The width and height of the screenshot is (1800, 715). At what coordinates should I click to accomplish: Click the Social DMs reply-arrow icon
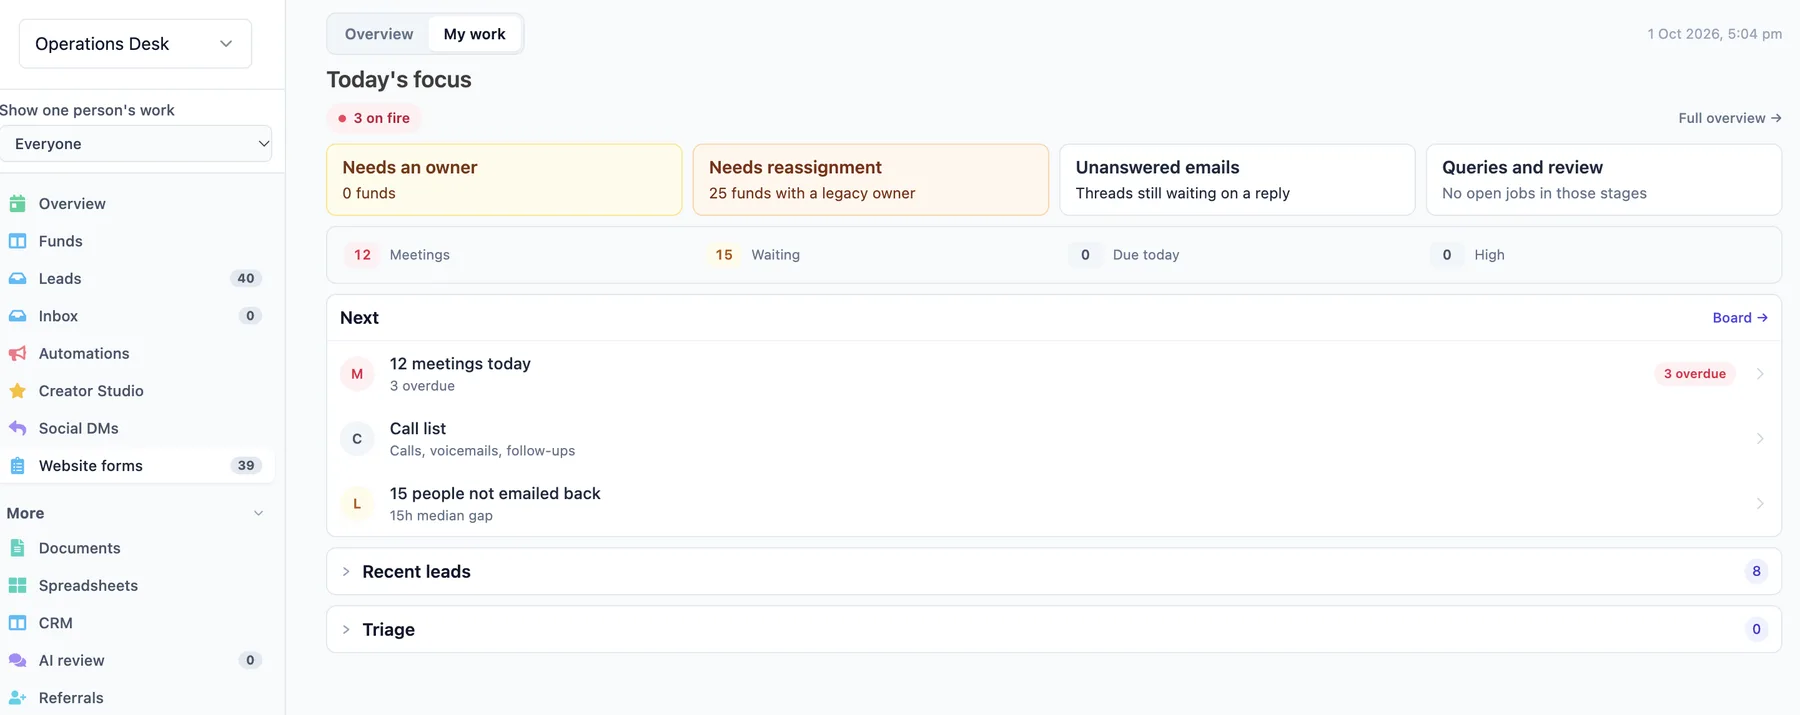[x=17, y=428]
